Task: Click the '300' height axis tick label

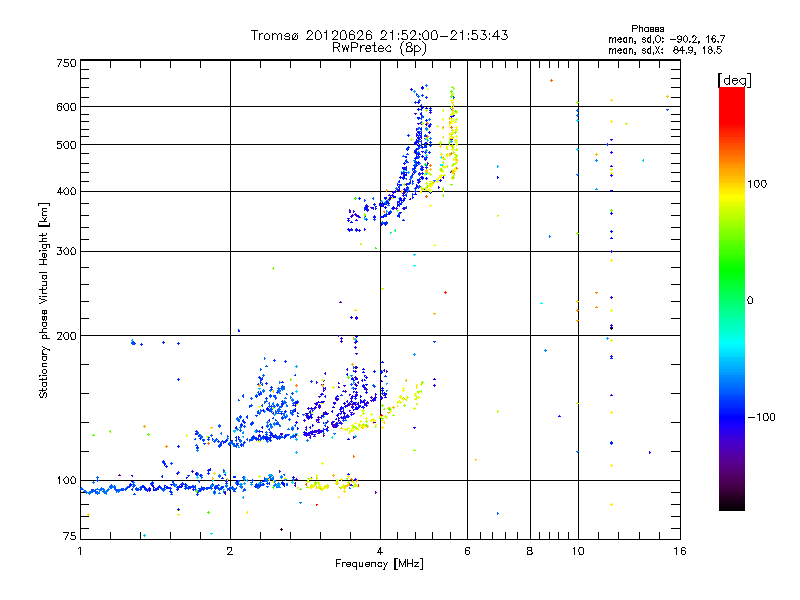Action: tap(66, 252)
